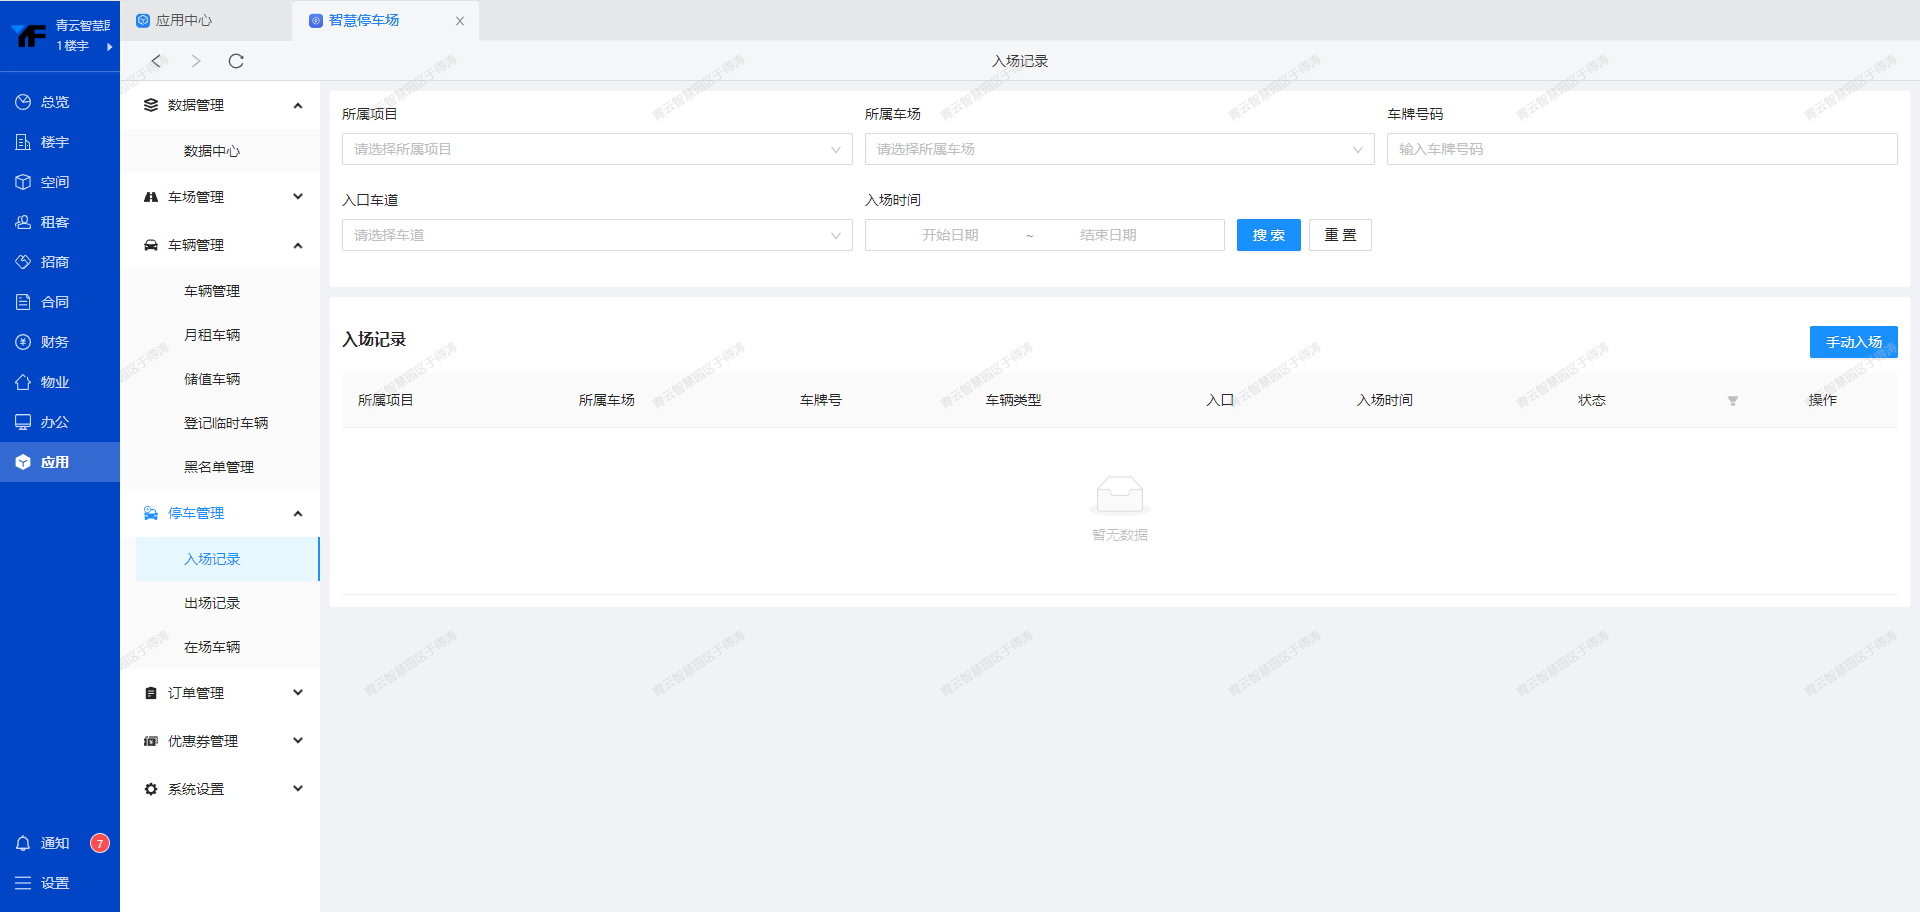Click the 手动入场 button
The image size is (1920, 912).
pyautogui.click(x=1853, y=342)
